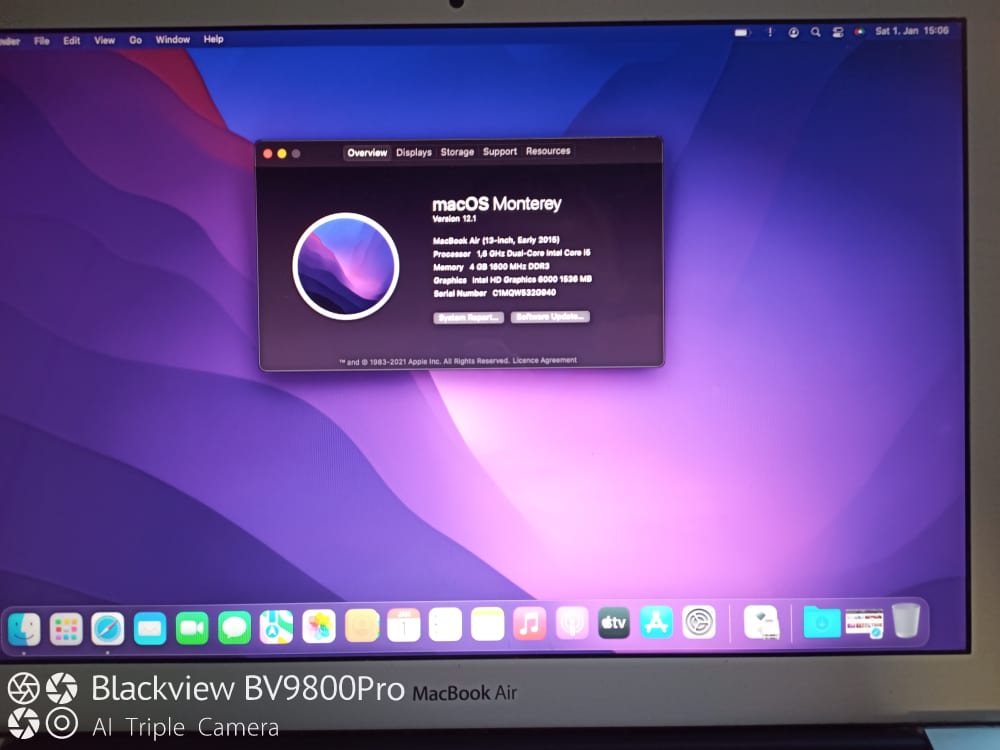
Task: Open the Trash in the Dock
Action: 906,621
